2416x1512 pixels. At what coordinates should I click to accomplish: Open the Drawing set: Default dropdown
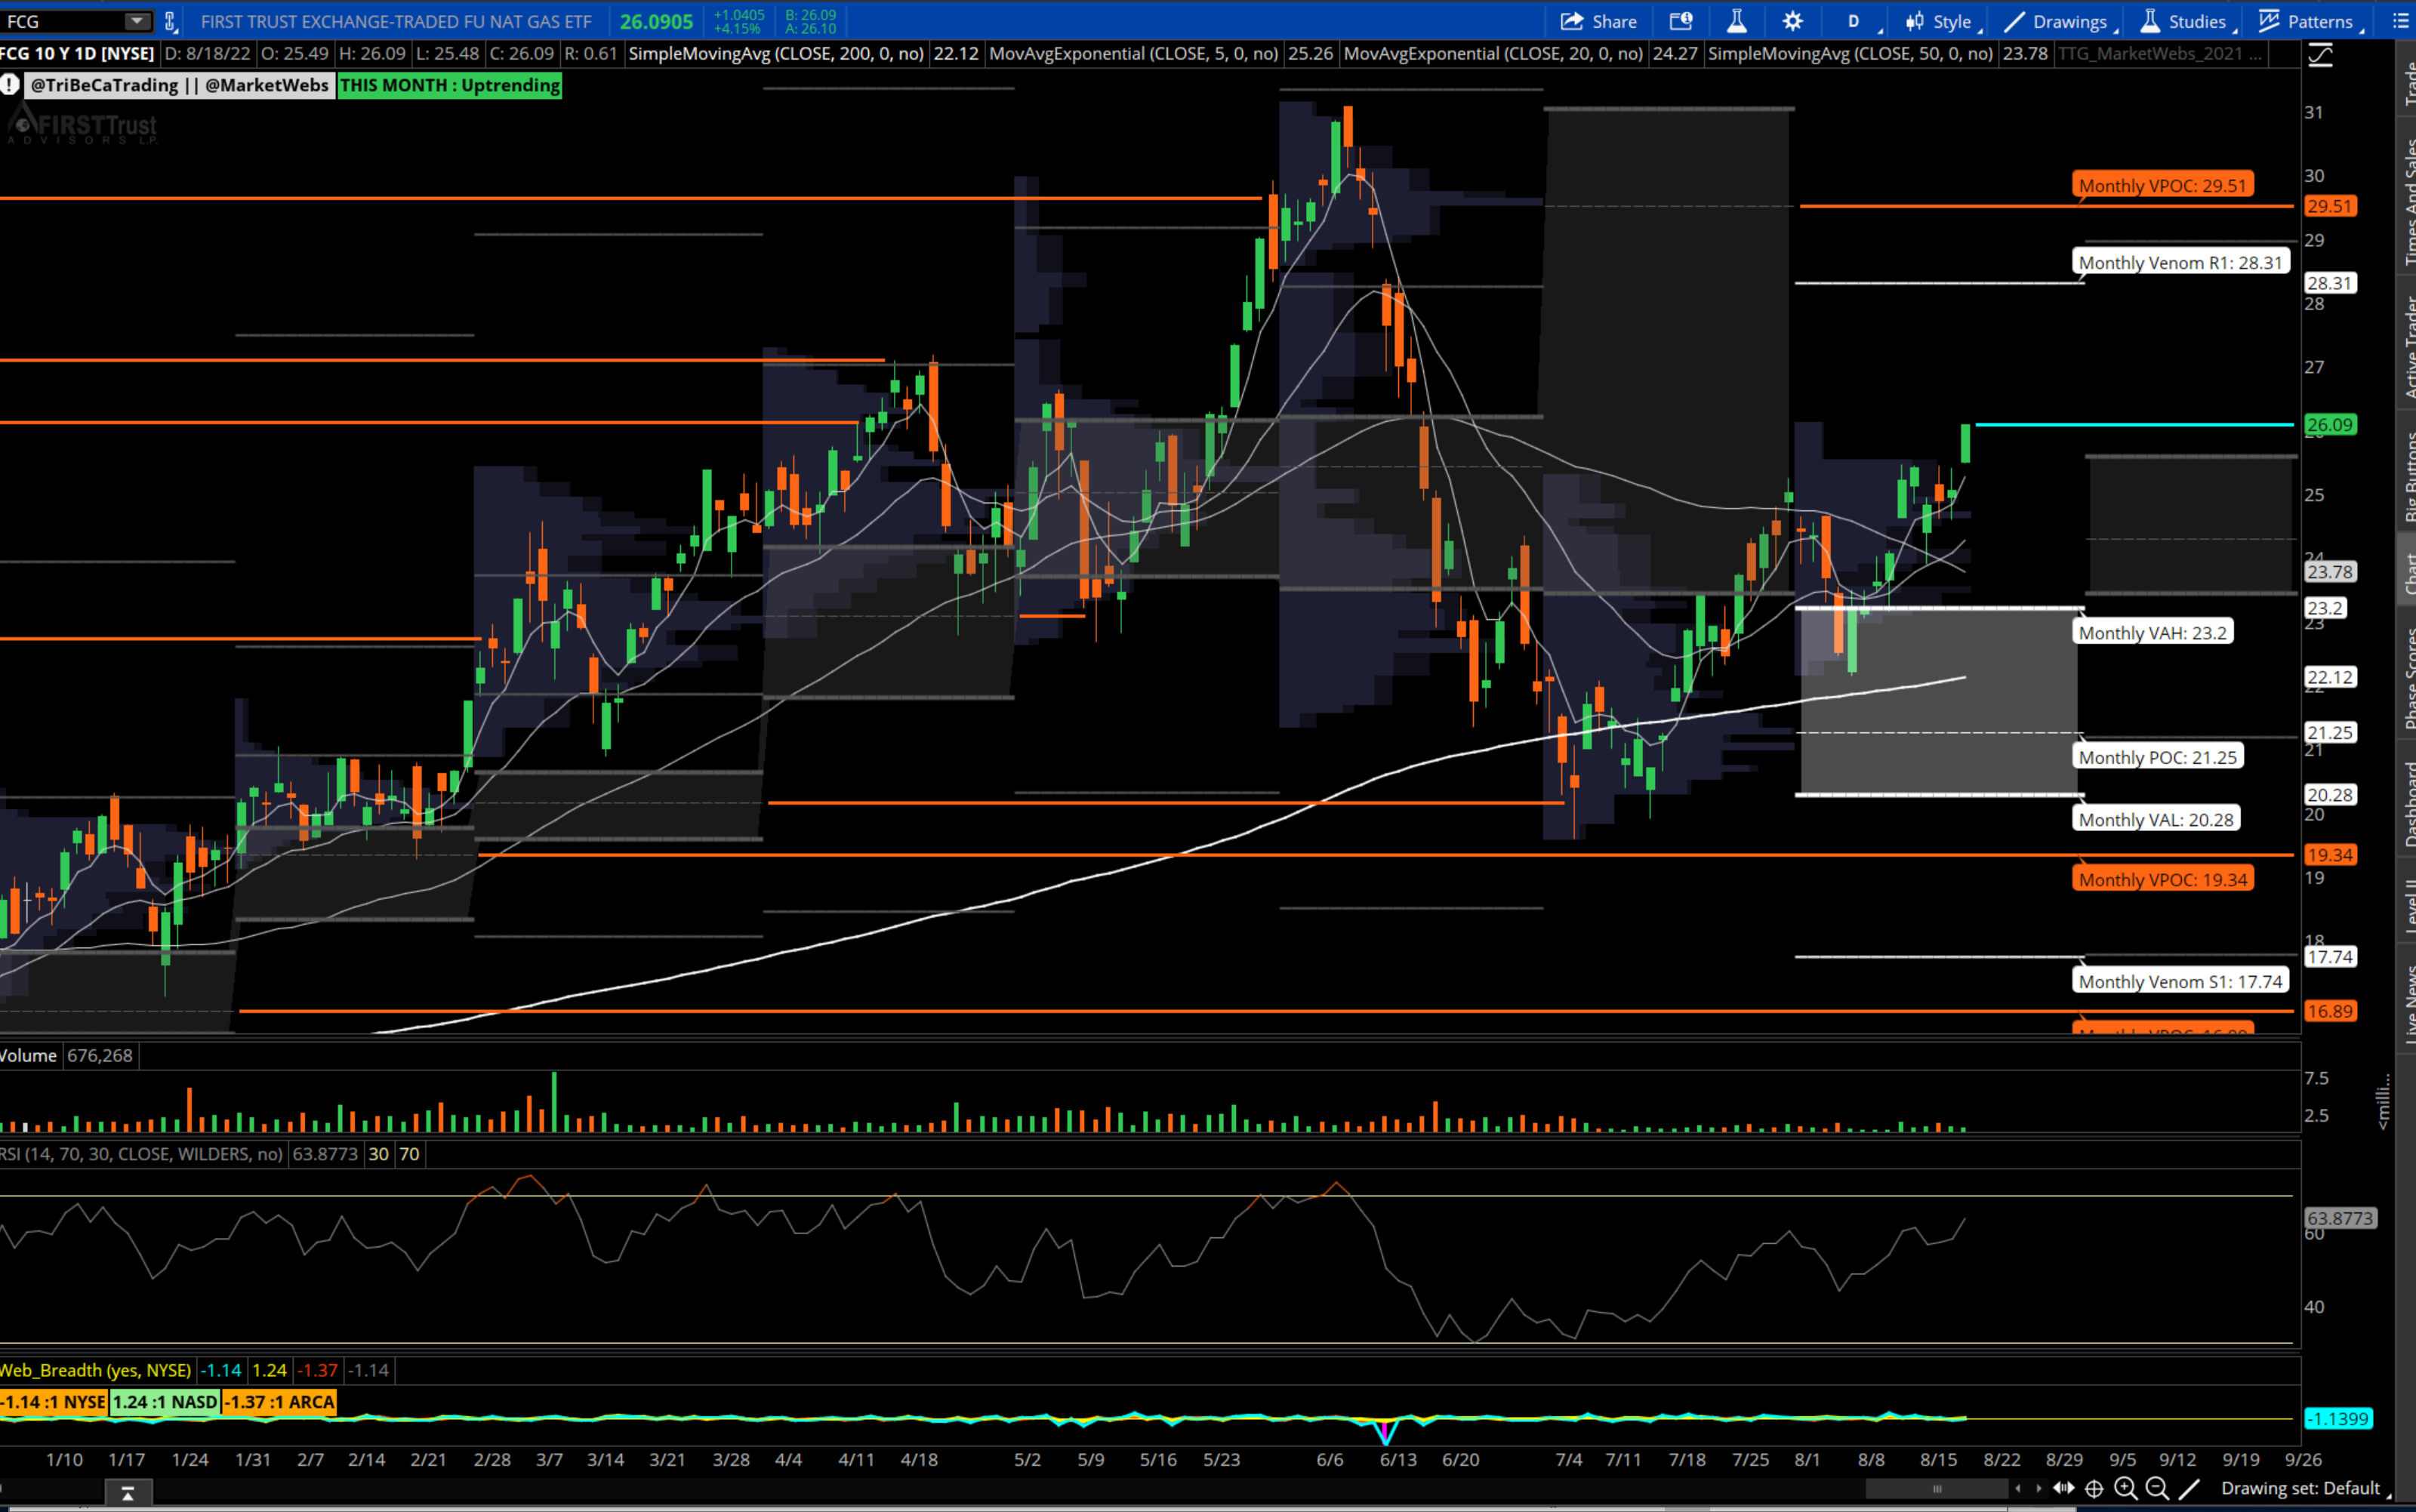(x=2304, y=1489)
